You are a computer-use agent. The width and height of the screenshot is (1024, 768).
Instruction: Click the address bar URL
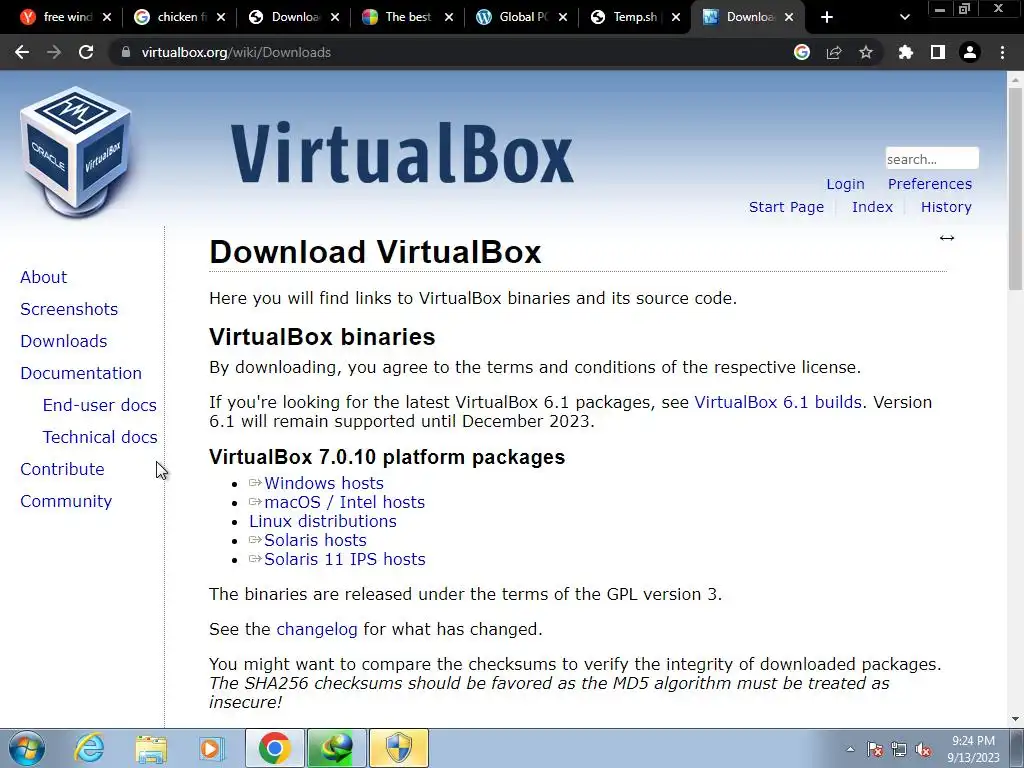pos(236,52)
